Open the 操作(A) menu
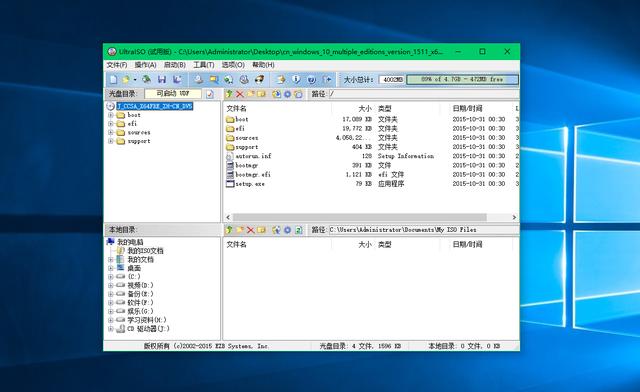The image size is (640, 392). point(146,65)
